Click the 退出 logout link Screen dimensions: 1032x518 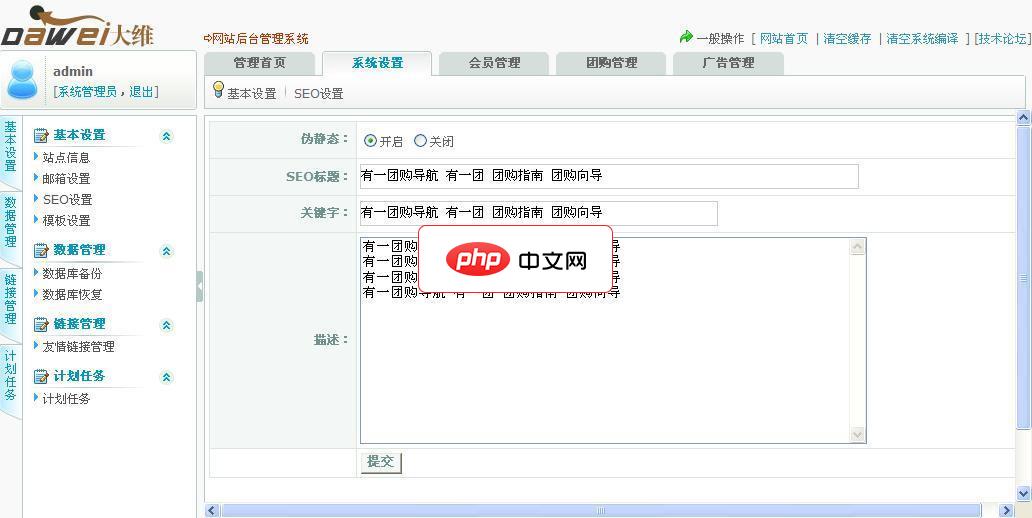coord(141,92)
